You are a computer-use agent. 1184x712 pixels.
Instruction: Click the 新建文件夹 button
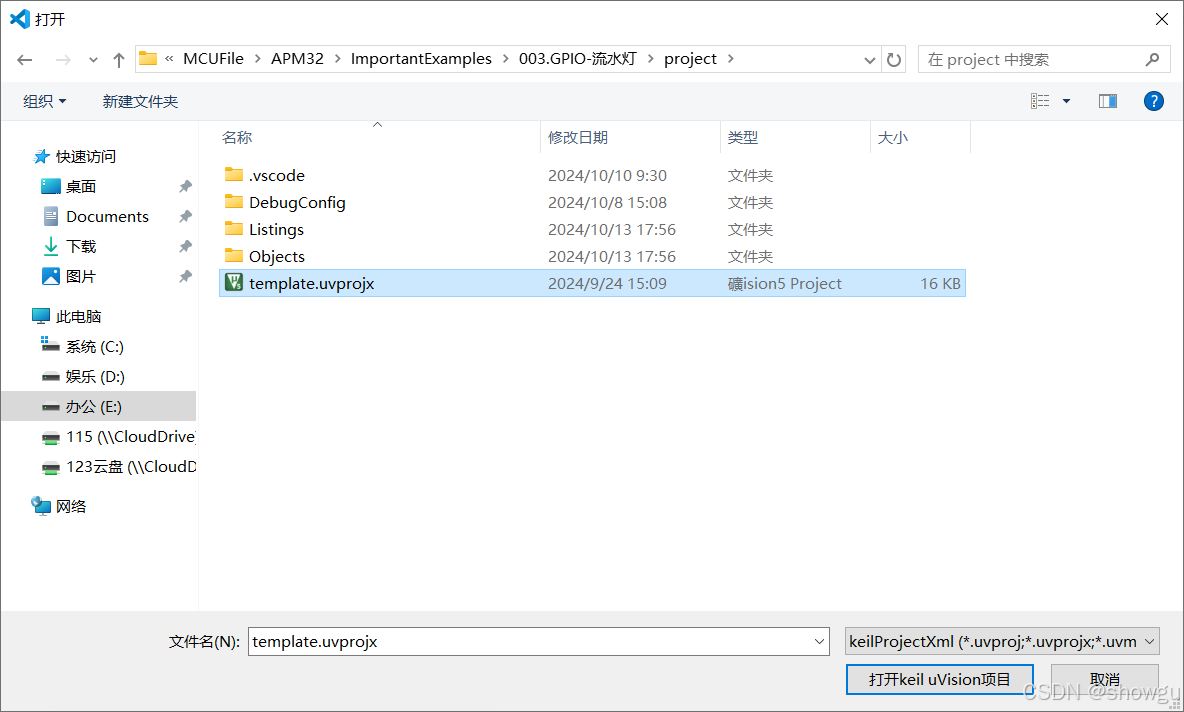coord(140,100)
